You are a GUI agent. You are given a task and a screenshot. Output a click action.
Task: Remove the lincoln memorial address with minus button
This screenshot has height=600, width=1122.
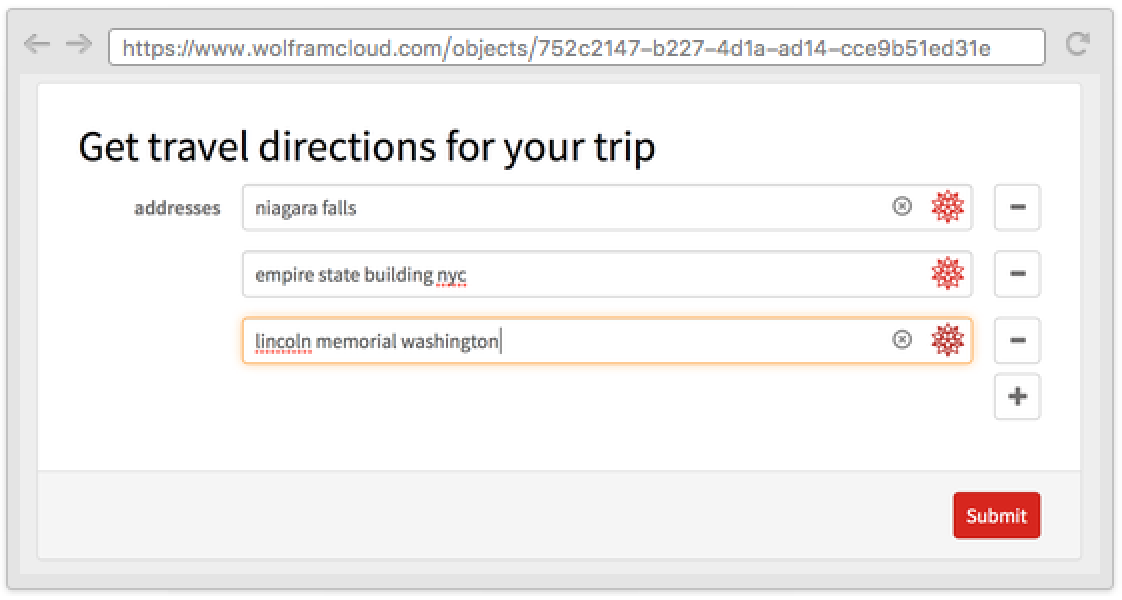1017,340
